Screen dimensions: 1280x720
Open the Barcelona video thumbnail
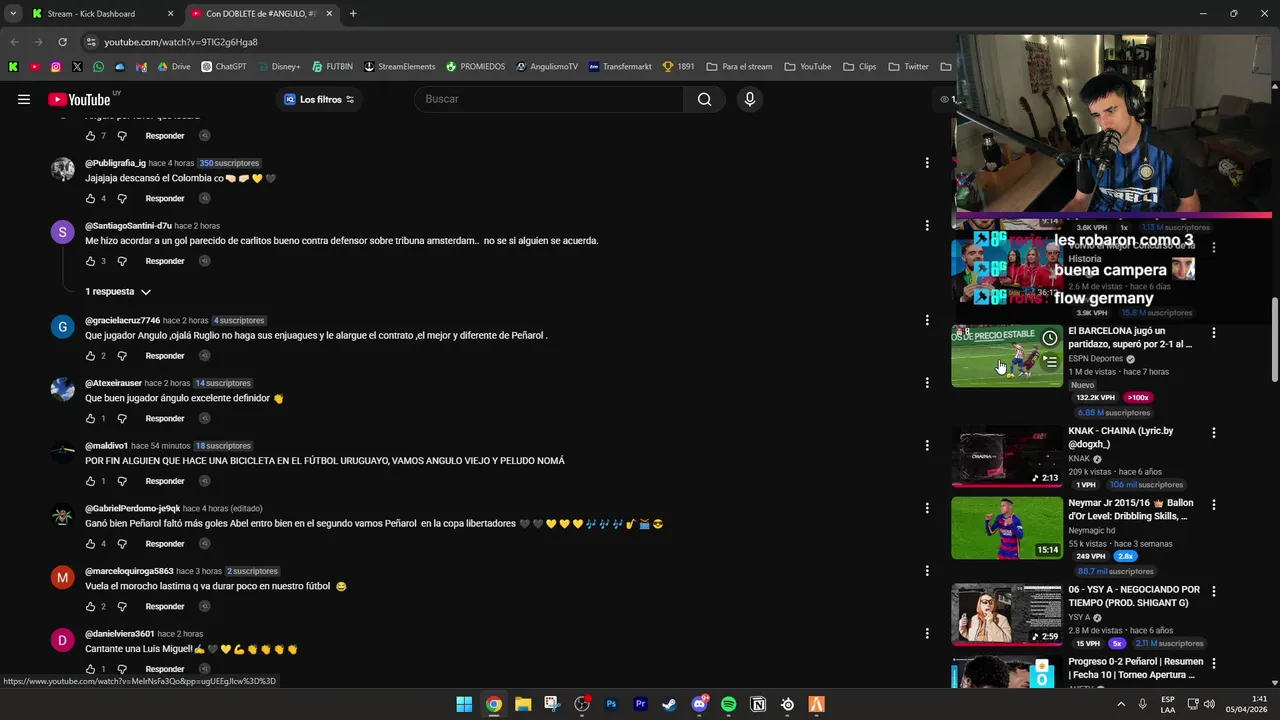(1007, 356)
